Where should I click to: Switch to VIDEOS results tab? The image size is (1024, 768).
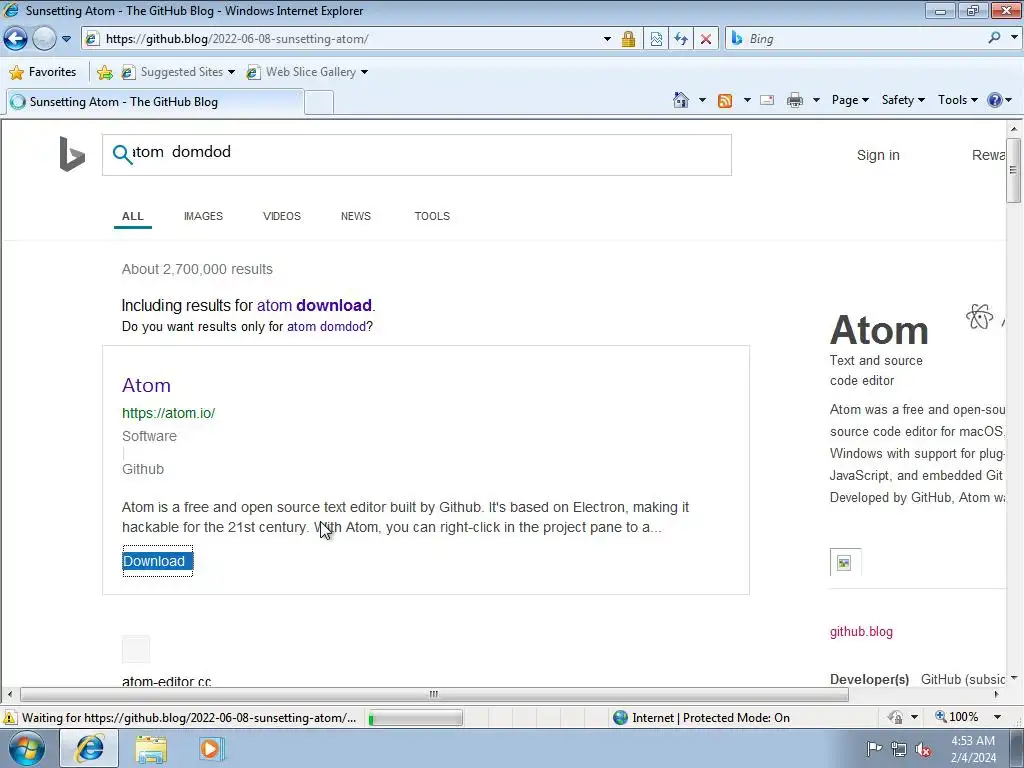[281, 216]
